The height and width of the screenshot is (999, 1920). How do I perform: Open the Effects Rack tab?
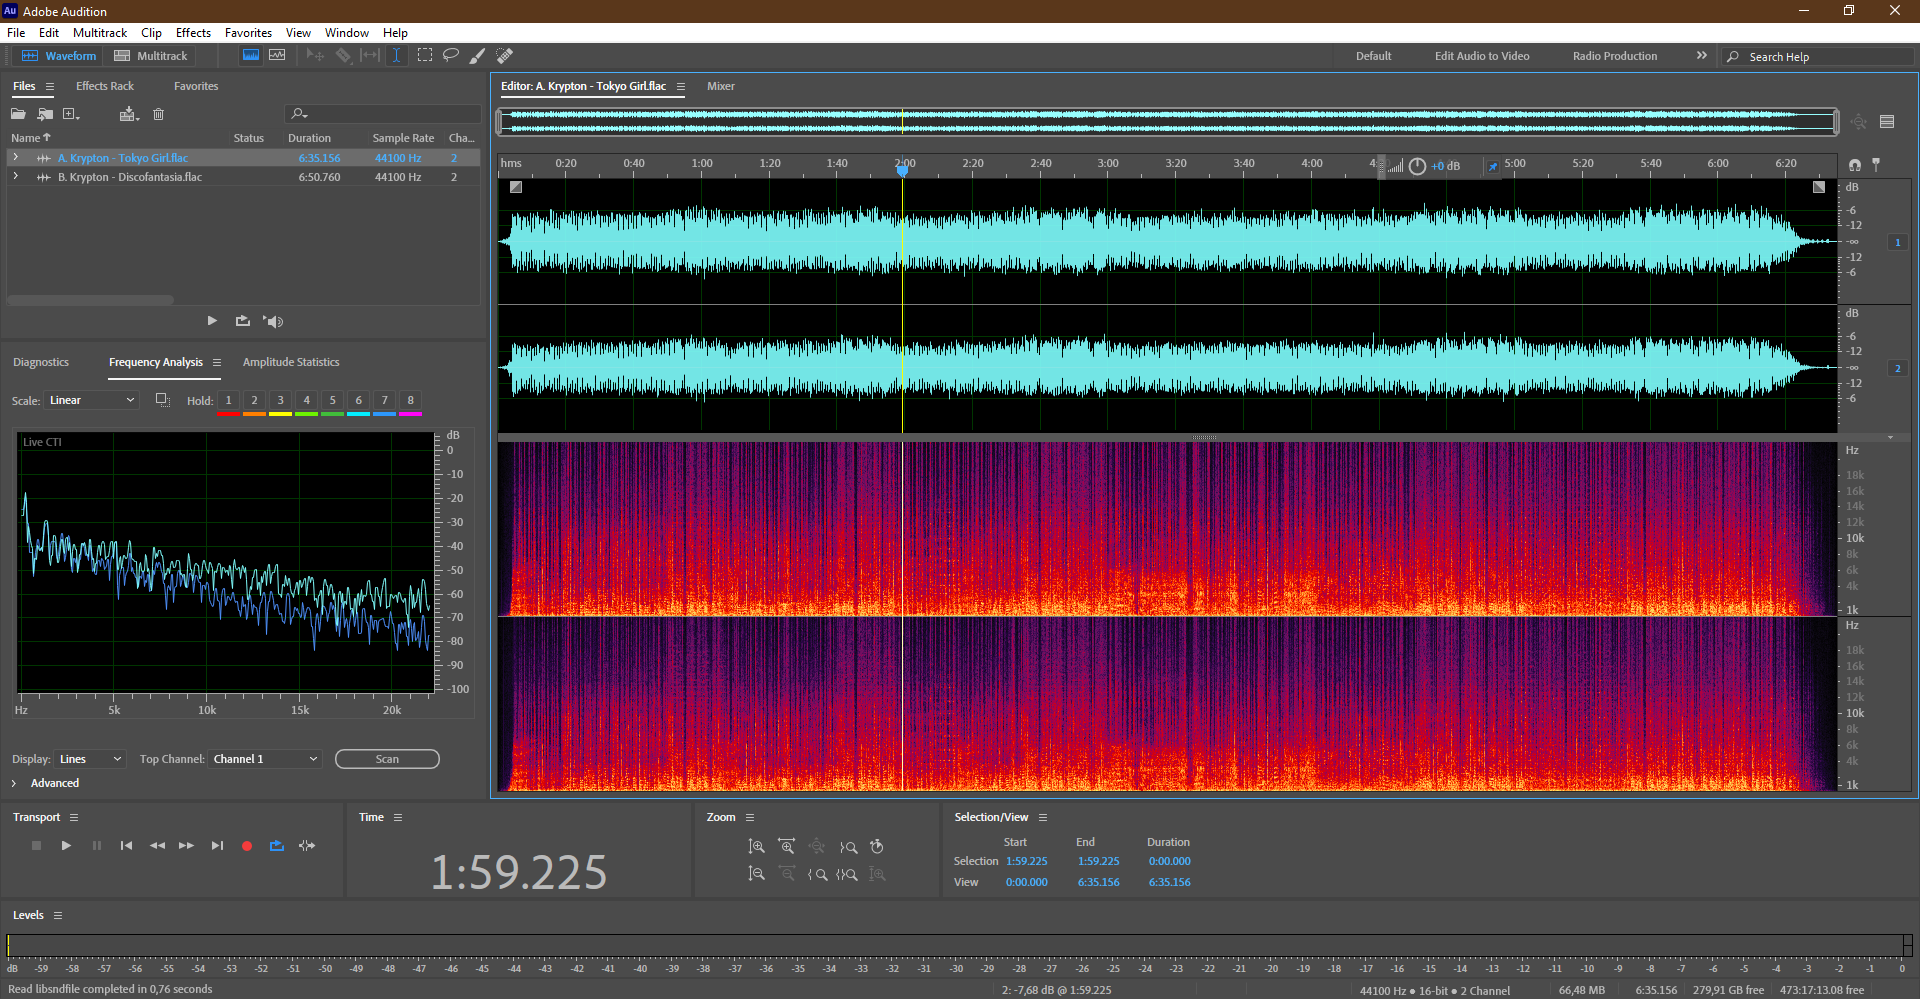[x=105, y=86]
